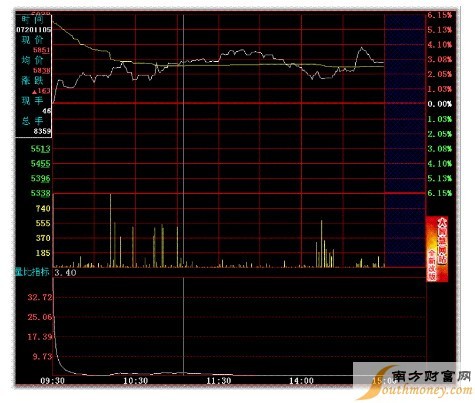Click the red 2.05% percentage label
Image resolution: width=475 pixels, height=403 pixels.
(x=440, y=74)
